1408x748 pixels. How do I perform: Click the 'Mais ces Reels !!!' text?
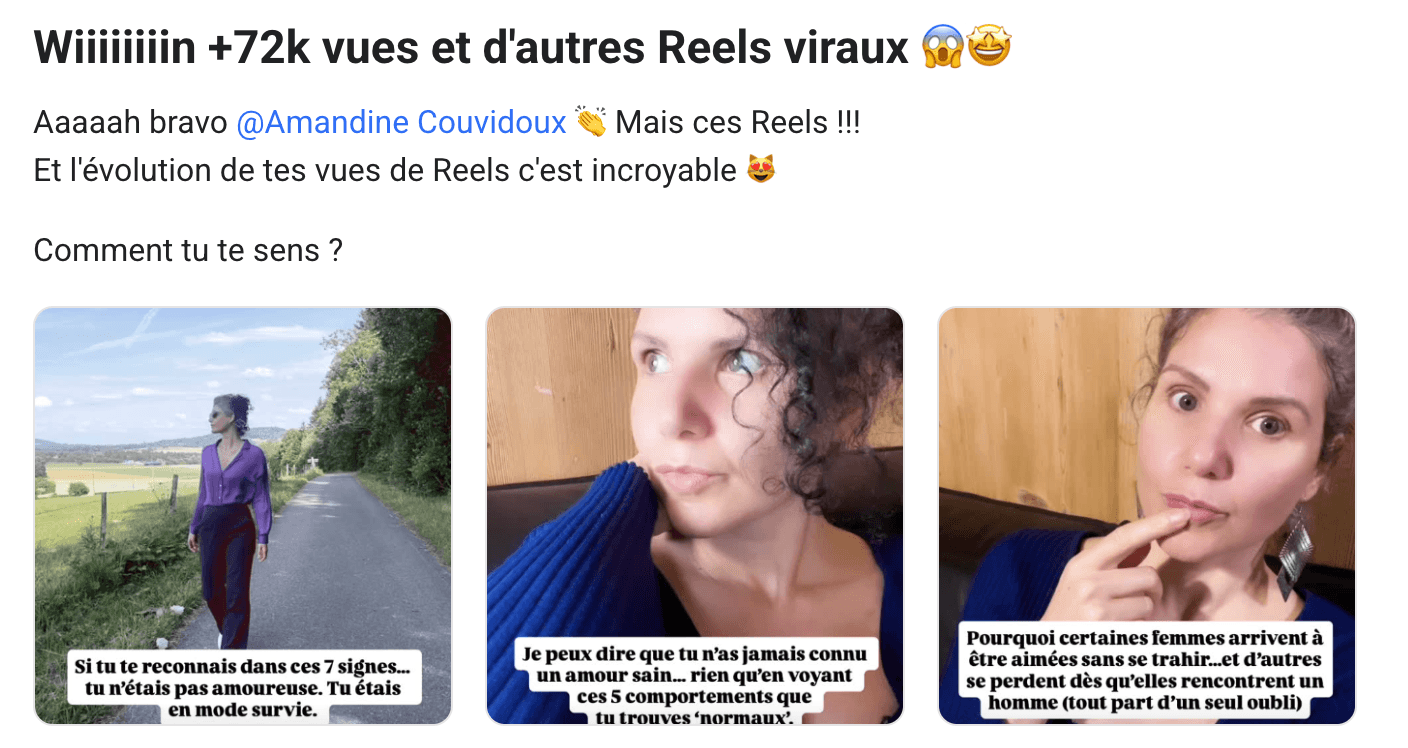tap(738, 123)
